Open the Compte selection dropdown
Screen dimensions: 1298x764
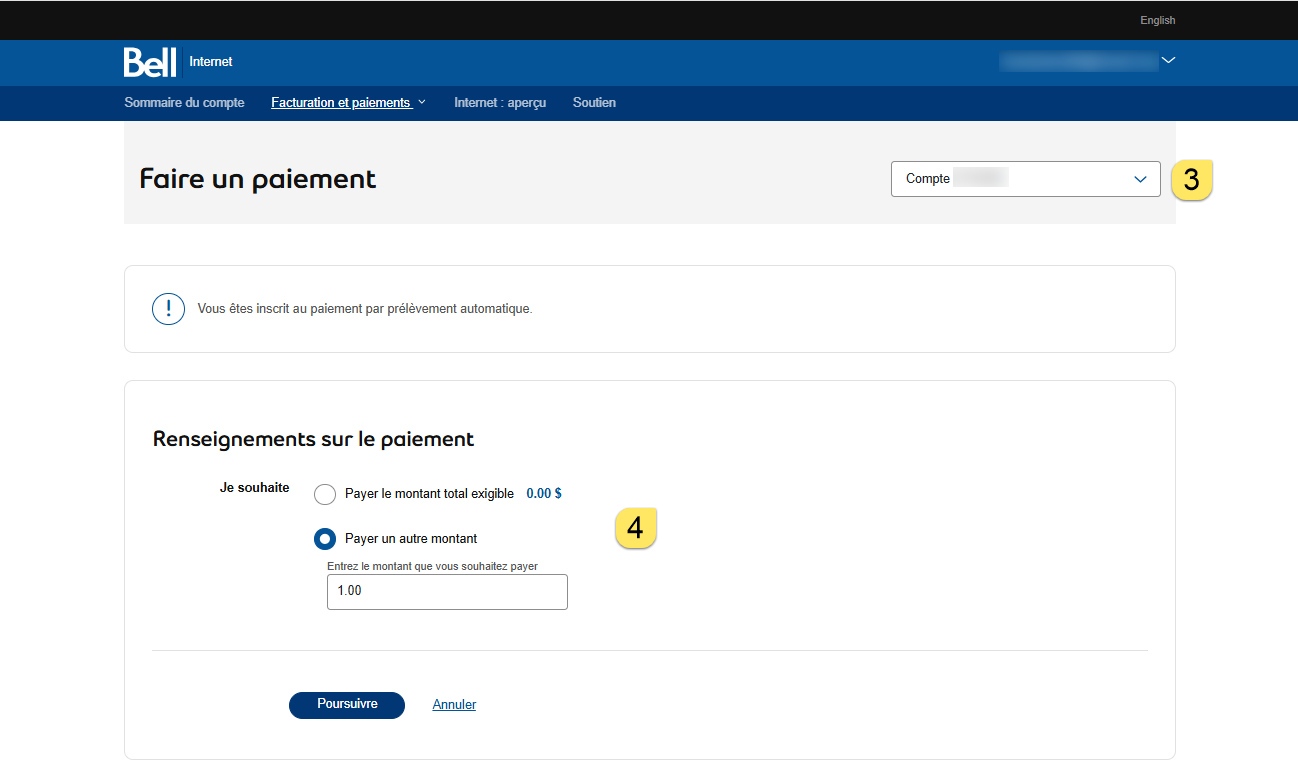1025,179
